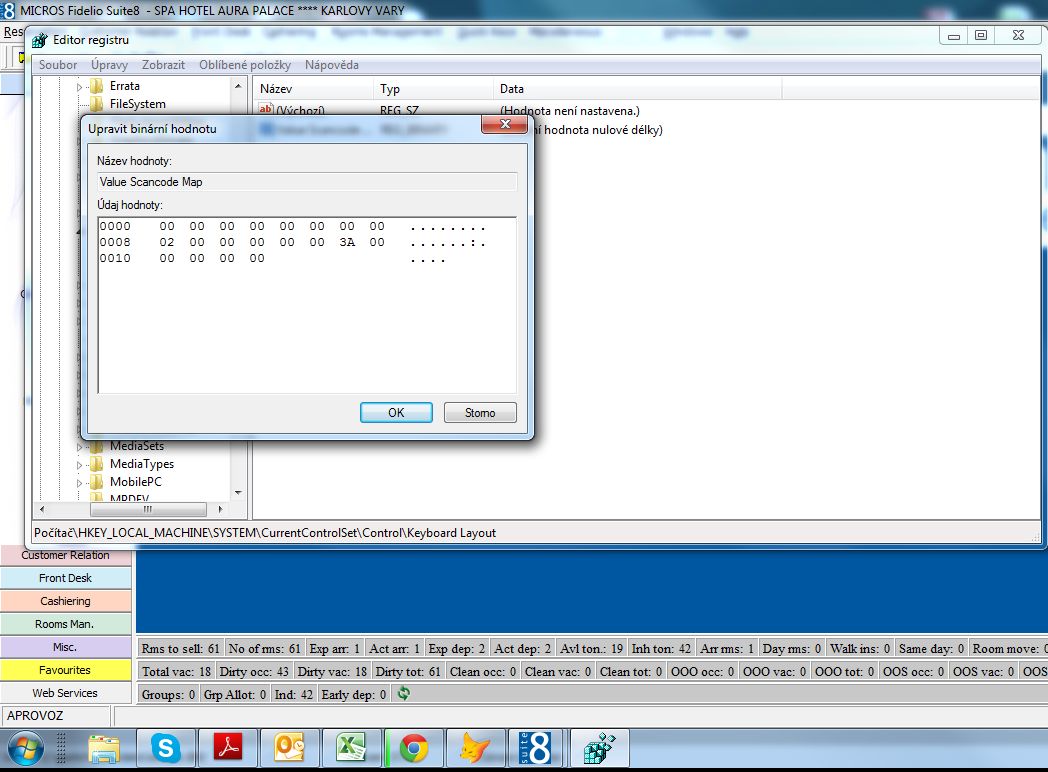Open Windows Explorer from taskbar
1048x772 pixels.
[104, 749]
